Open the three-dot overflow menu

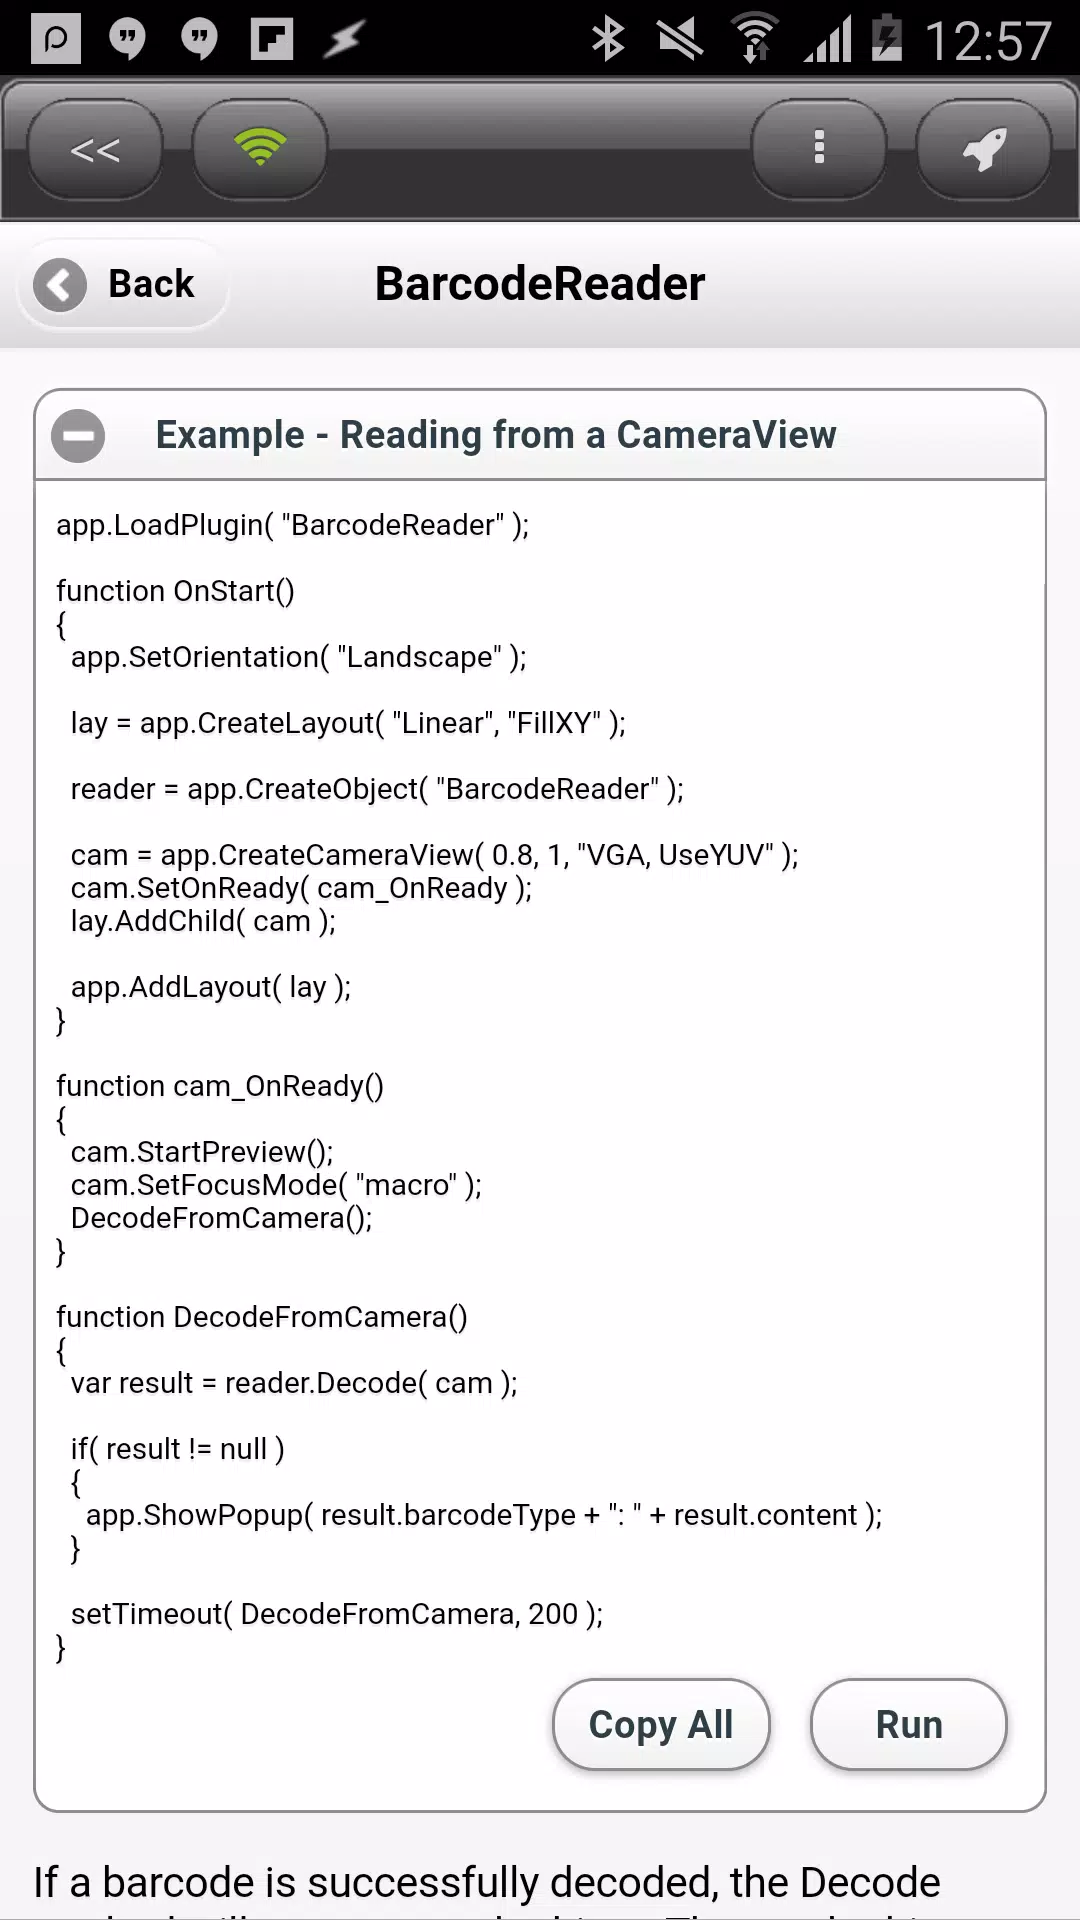click(x=819, y=150)
